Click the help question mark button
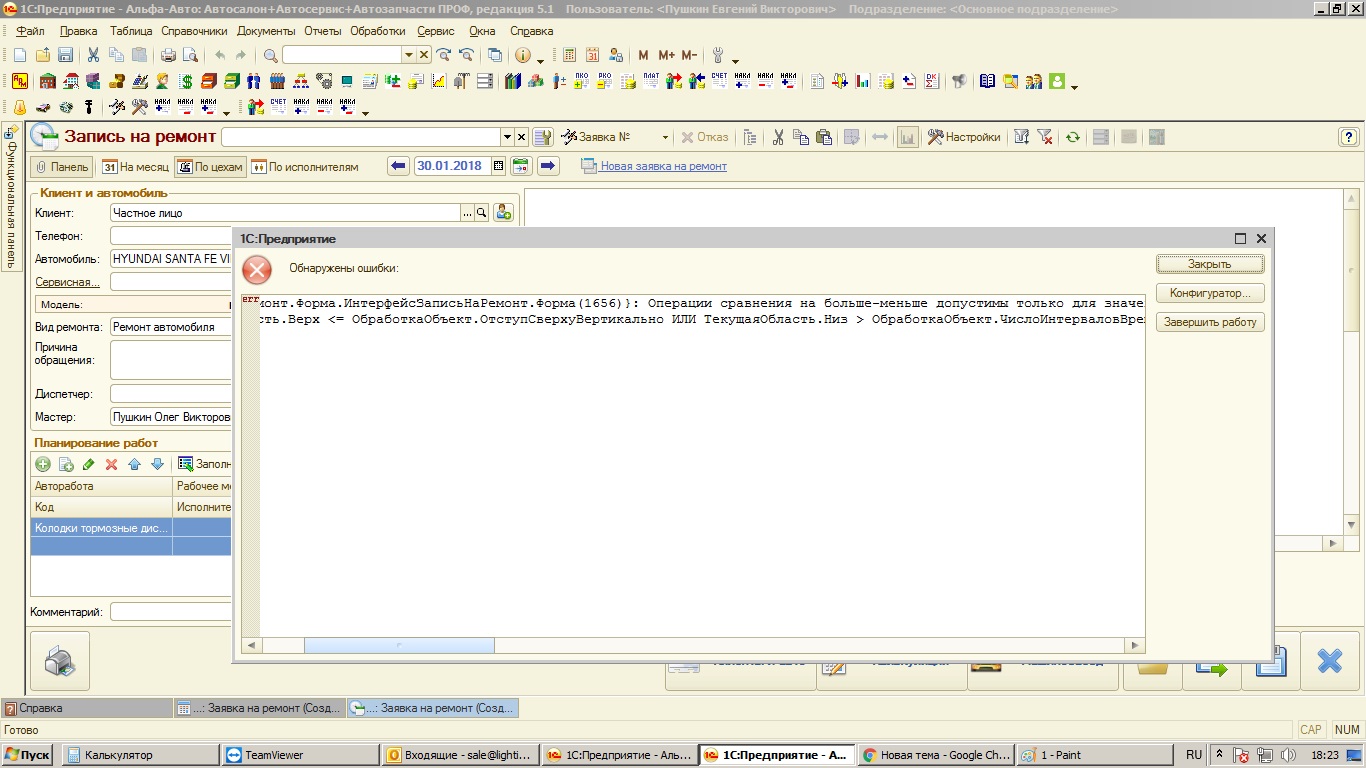Viewport: 1366px width, 768px height. point(1348,137)
